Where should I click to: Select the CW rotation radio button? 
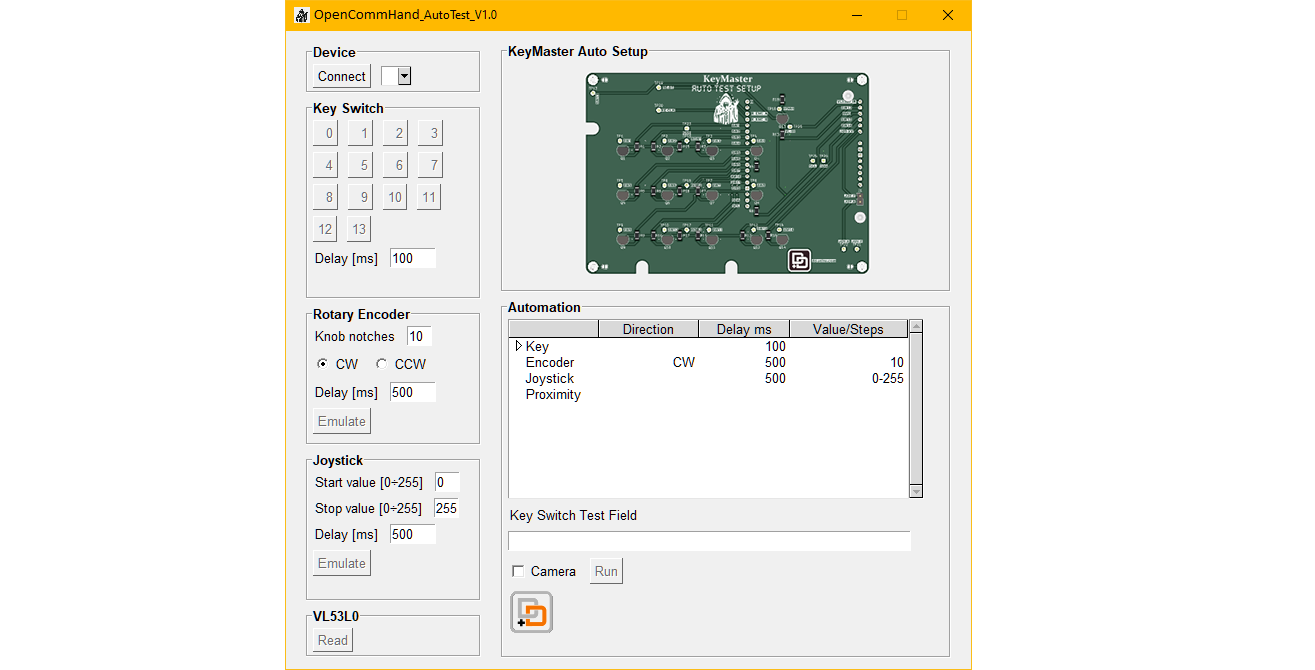point(322,364)
